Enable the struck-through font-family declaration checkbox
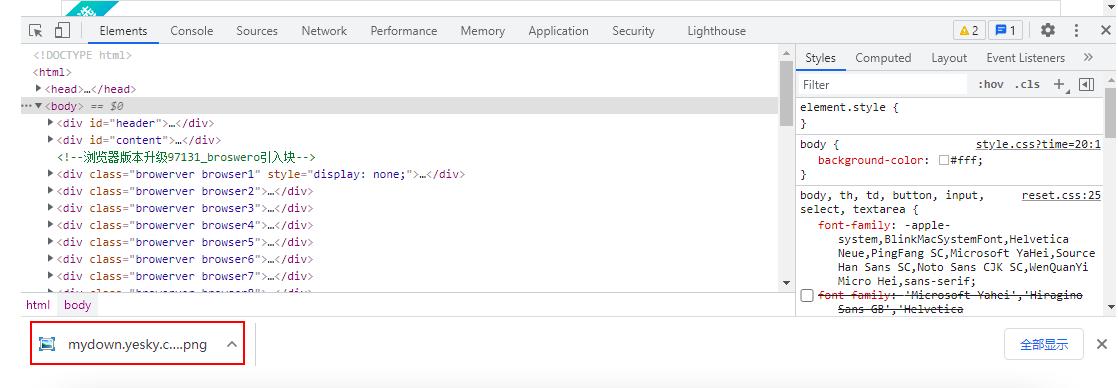Screen dimensions: 1118x388 coord(807,295)
